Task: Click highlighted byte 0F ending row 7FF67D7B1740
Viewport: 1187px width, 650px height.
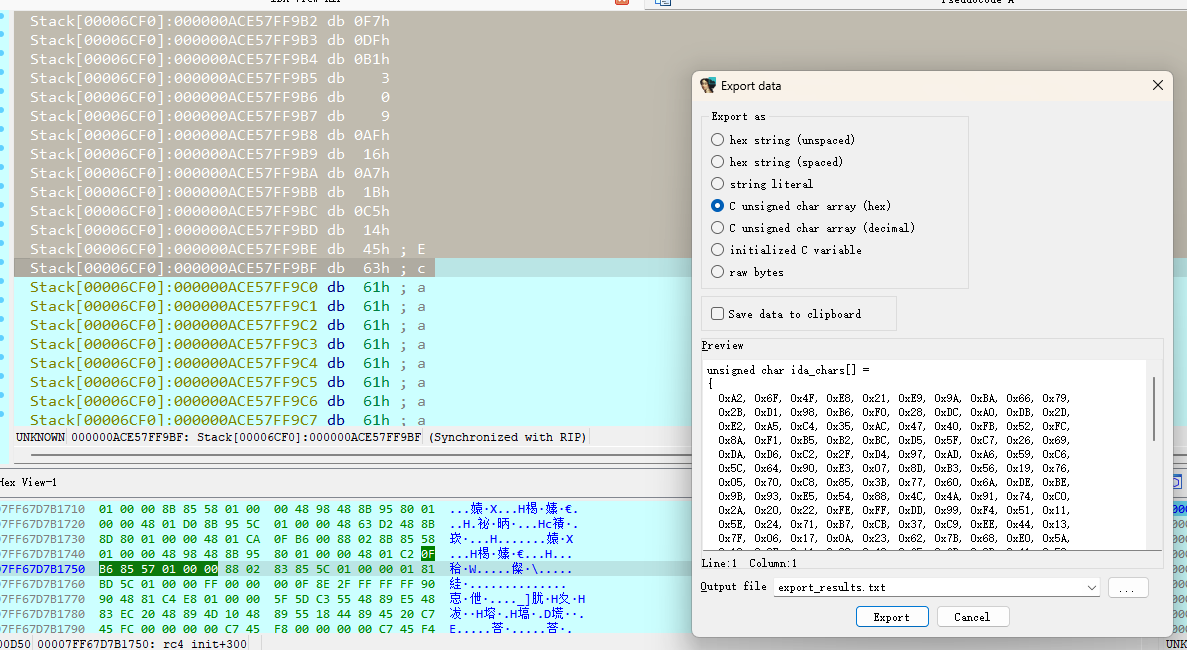Action: tap(428, 554)
